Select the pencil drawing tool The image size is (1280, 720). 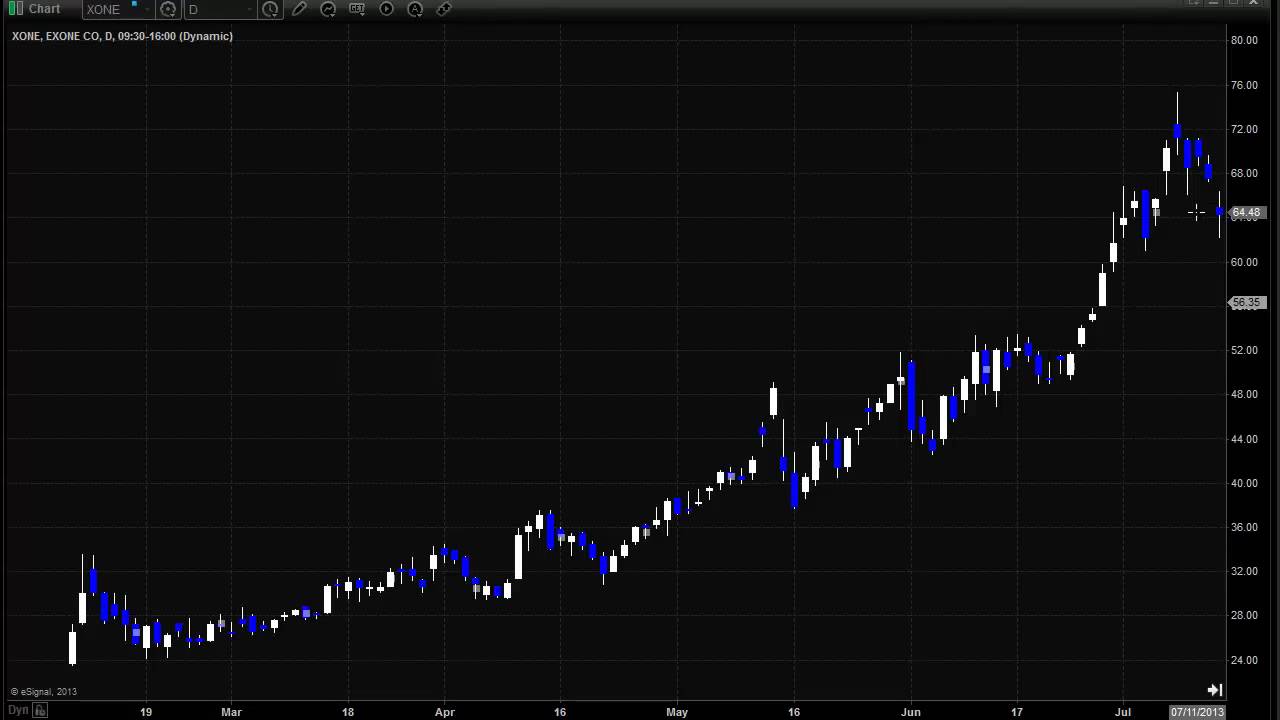(x=299, y=9)
